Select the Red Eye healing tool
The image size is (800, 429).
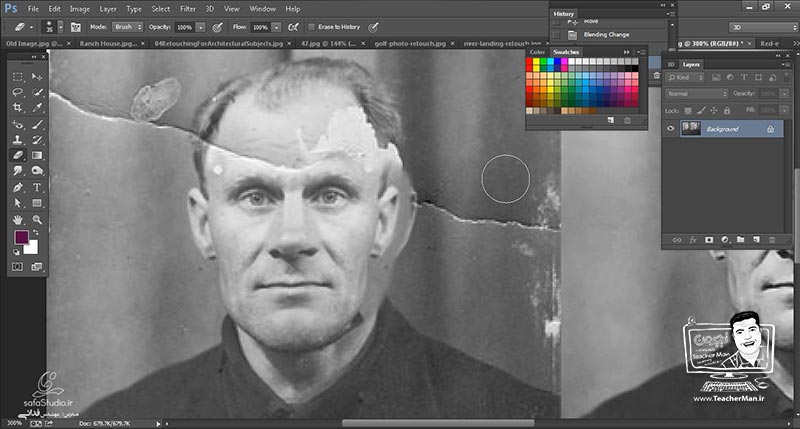(18, 124)
